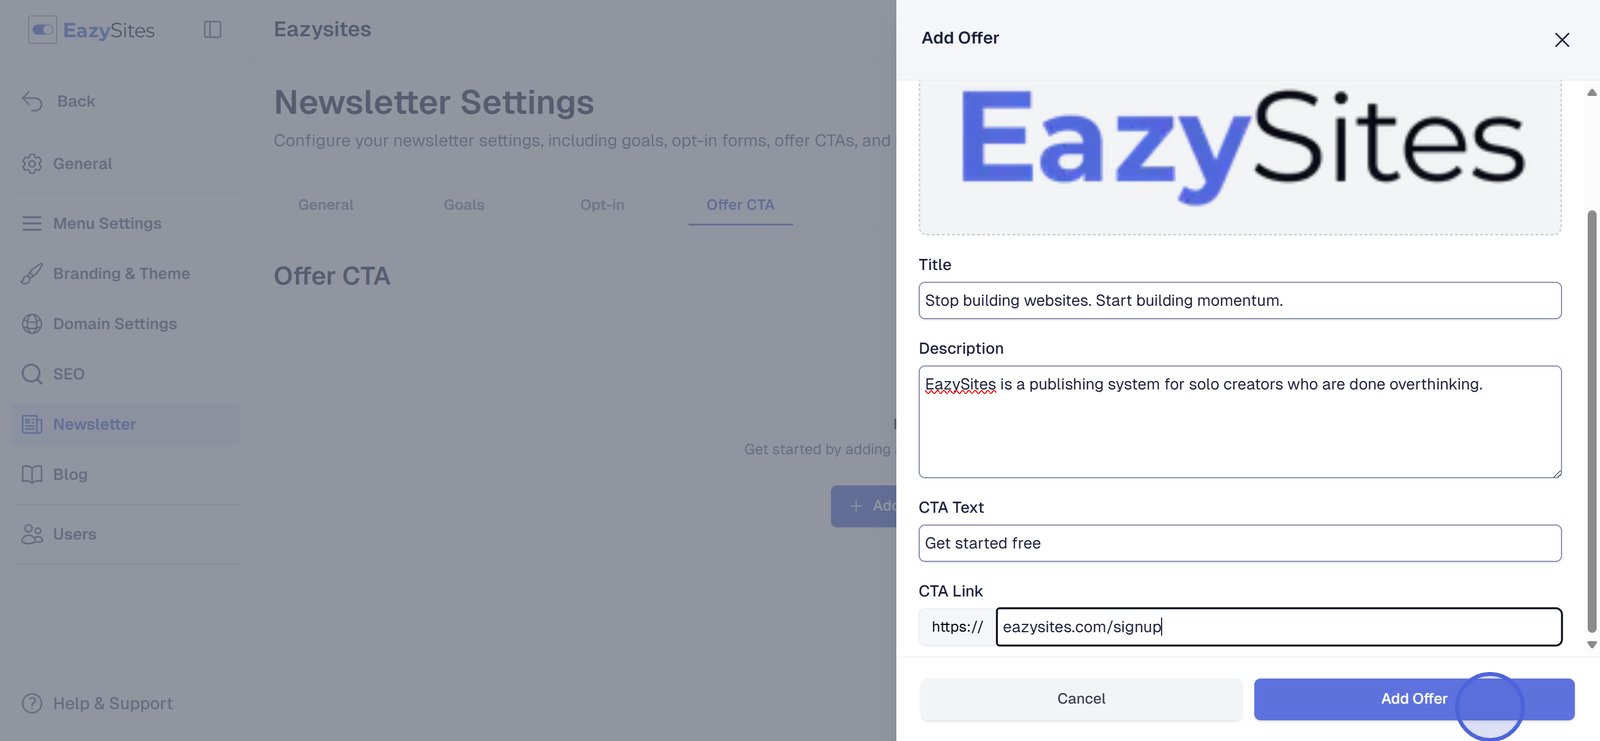
Task: Switch to the Opt-in tab
Action: (x=602, y=205)
